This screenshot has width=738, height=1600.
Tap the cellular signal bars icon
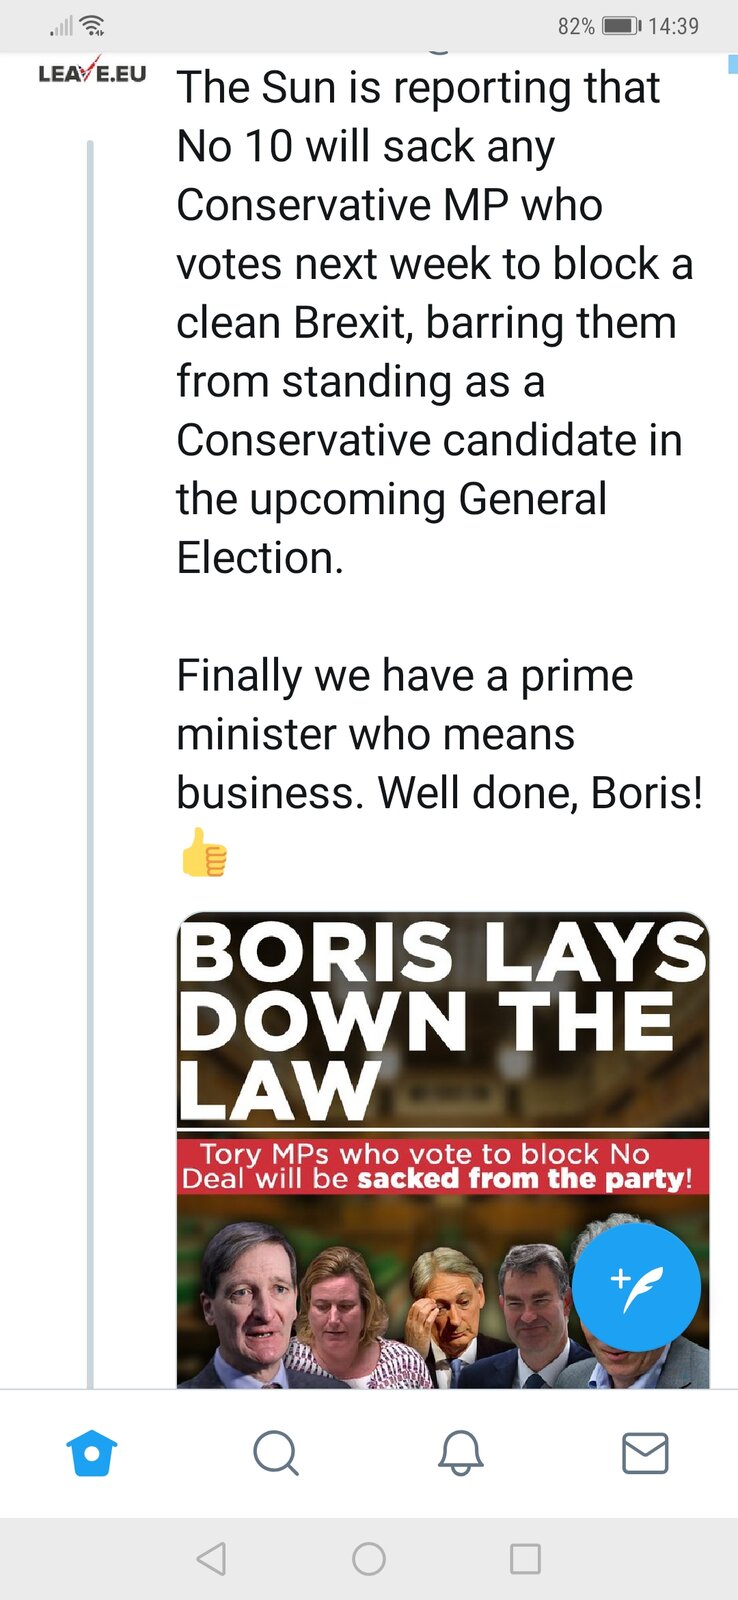(61, 26)
